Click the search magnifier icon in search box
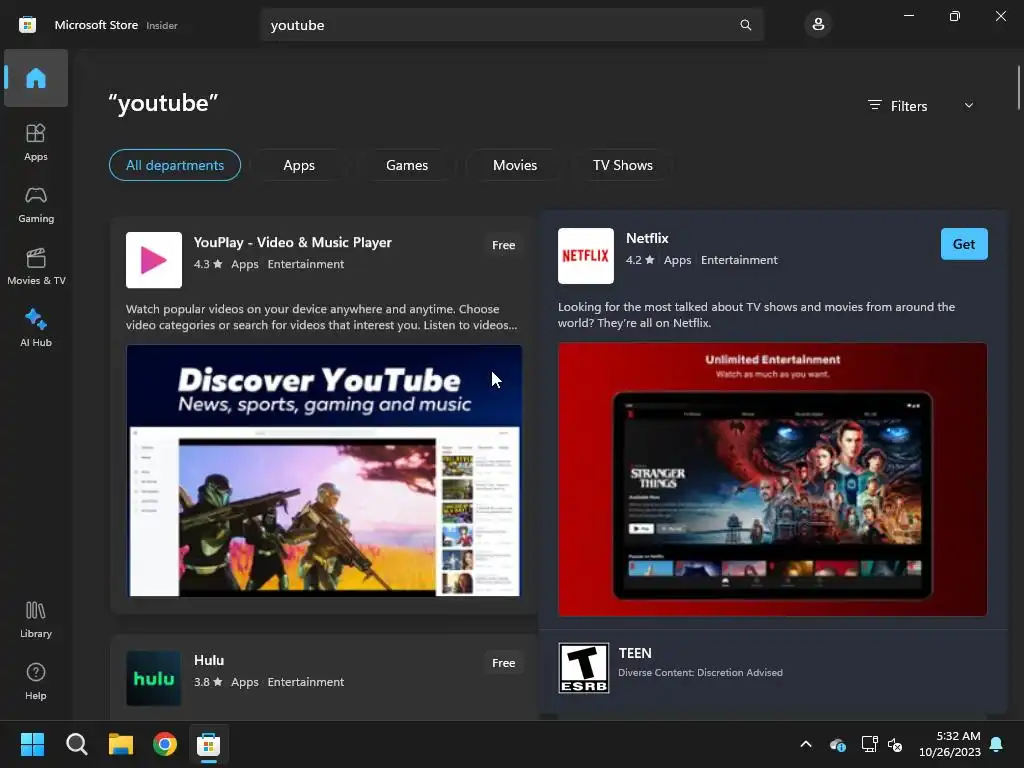Image resolution: width=1024 pixels, height=768 pixels. pos(745,25)
